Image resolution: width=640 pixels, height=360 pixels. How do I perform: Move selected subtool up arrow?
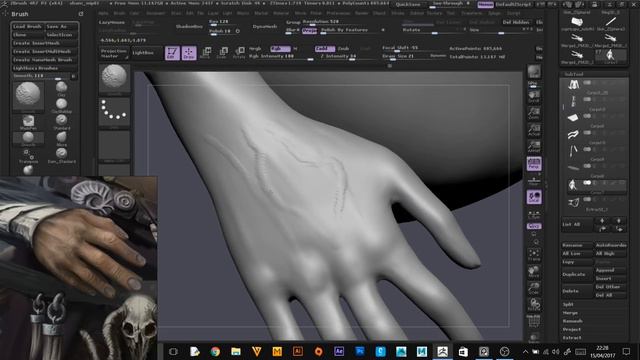tap(602, 221)
